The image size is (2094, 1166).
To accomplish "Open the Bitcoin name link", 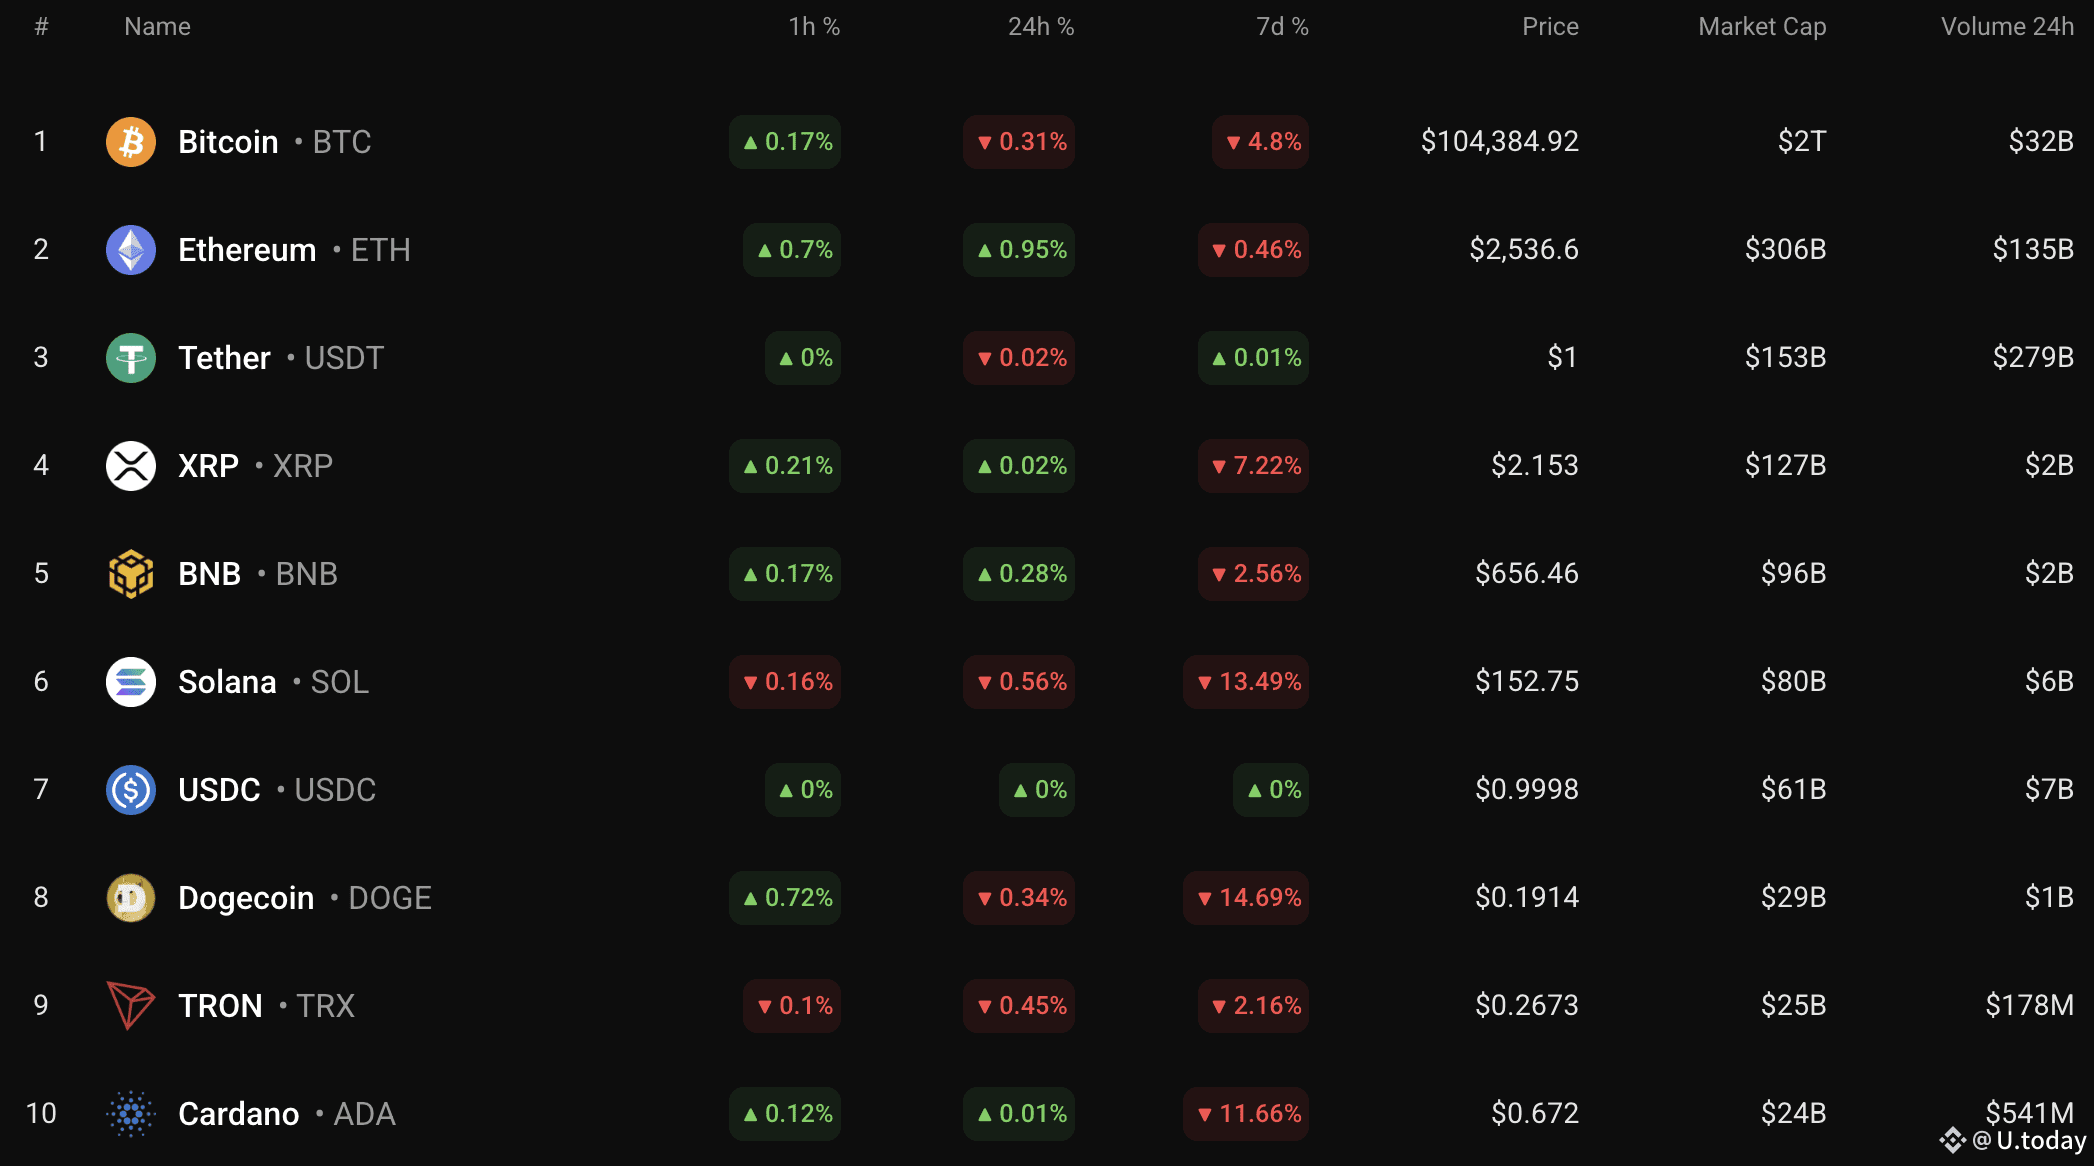I will click(228, 142).
